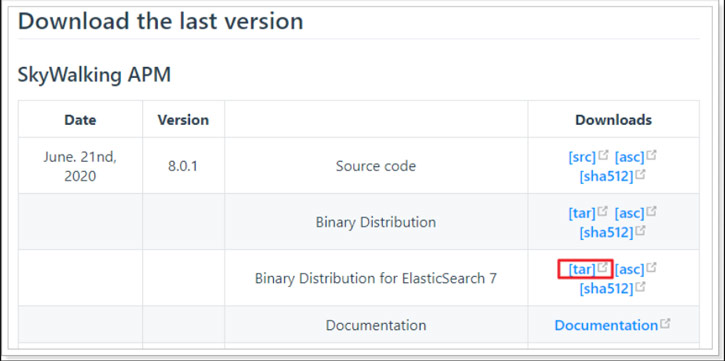Click the Version column header
725x361 pixels.
pos(183,120)
